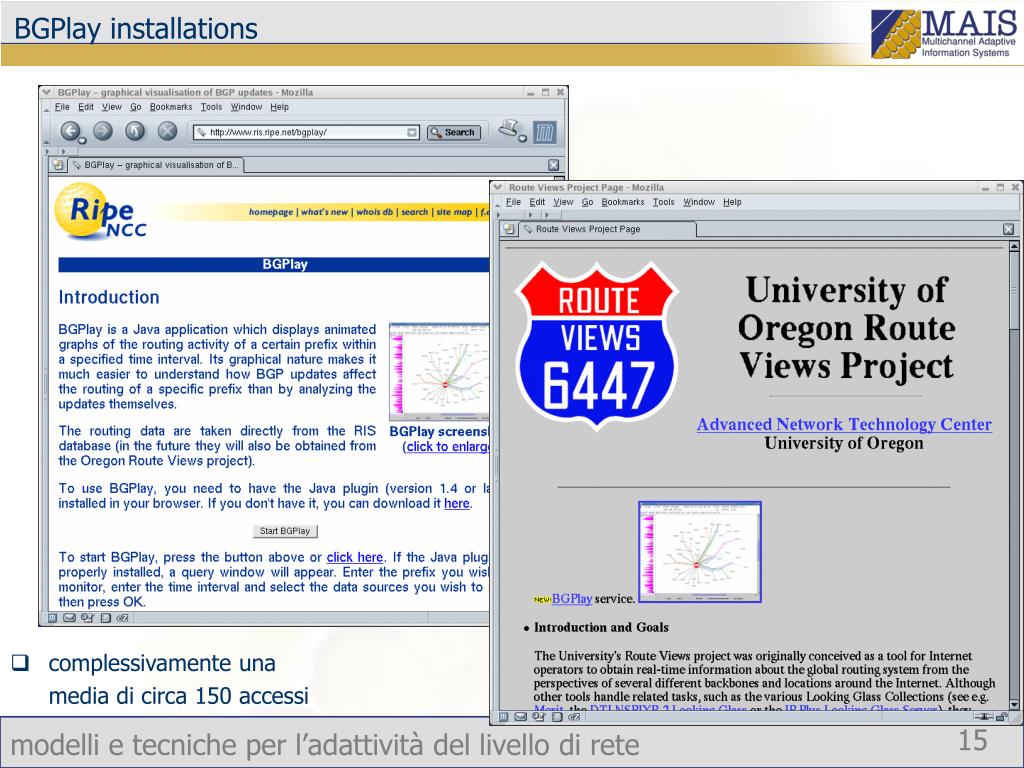Click the BGPlay graph thumbnail on Route Views page
Viewport: 1024px width, 768px height.
(699, 552)
